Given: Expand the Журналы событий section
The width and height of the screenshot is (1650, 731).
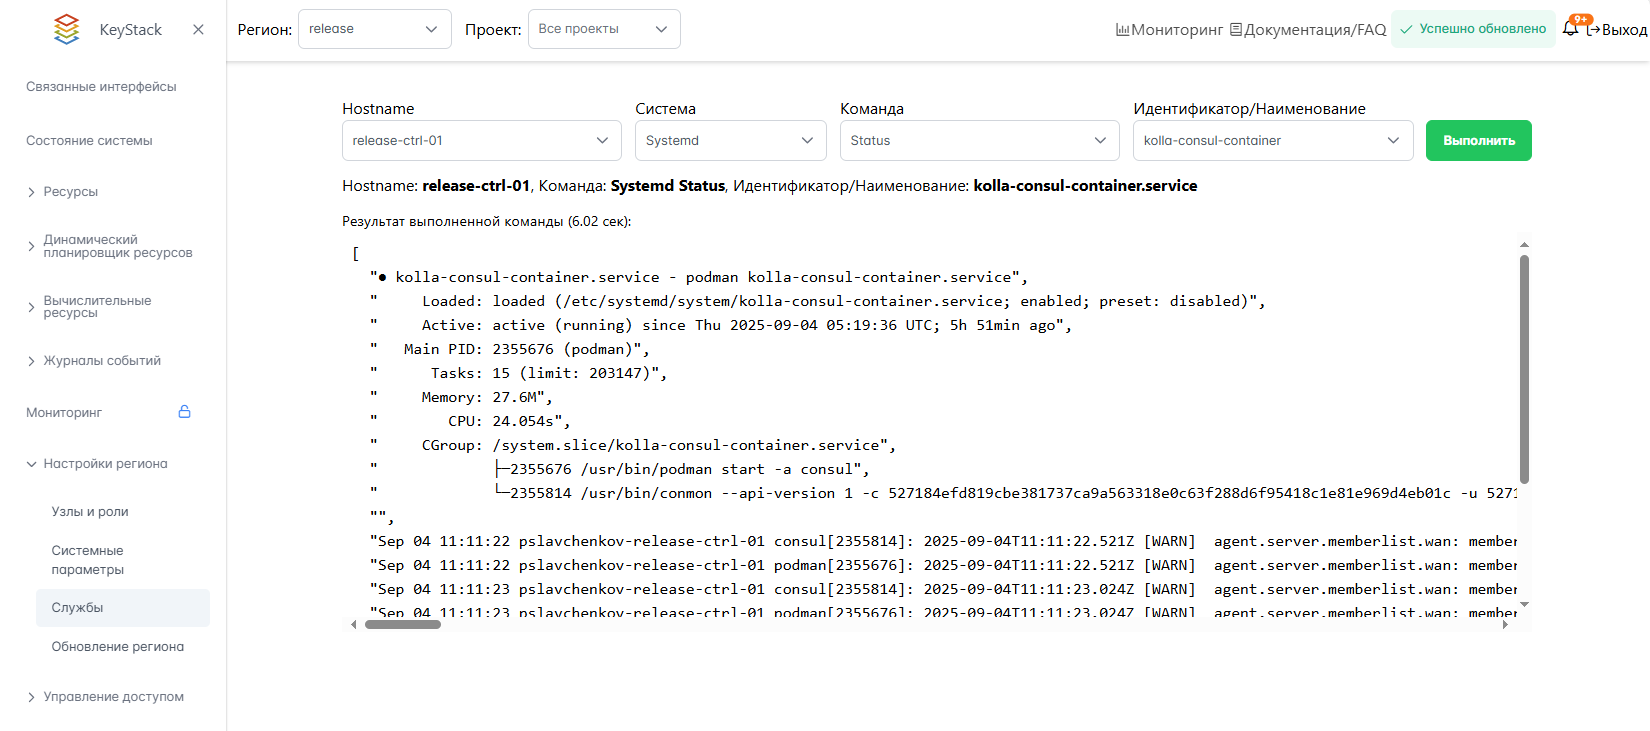Looking at the screenshot, I should (x=101, y=361).
